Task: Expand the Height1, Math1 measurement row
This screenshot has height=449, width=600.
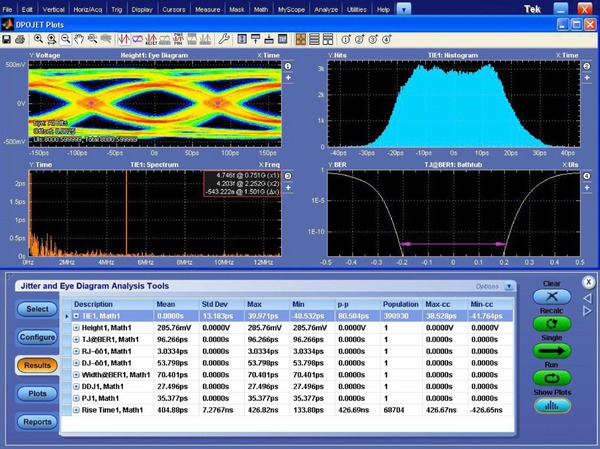Action: [x=76, y=326]
